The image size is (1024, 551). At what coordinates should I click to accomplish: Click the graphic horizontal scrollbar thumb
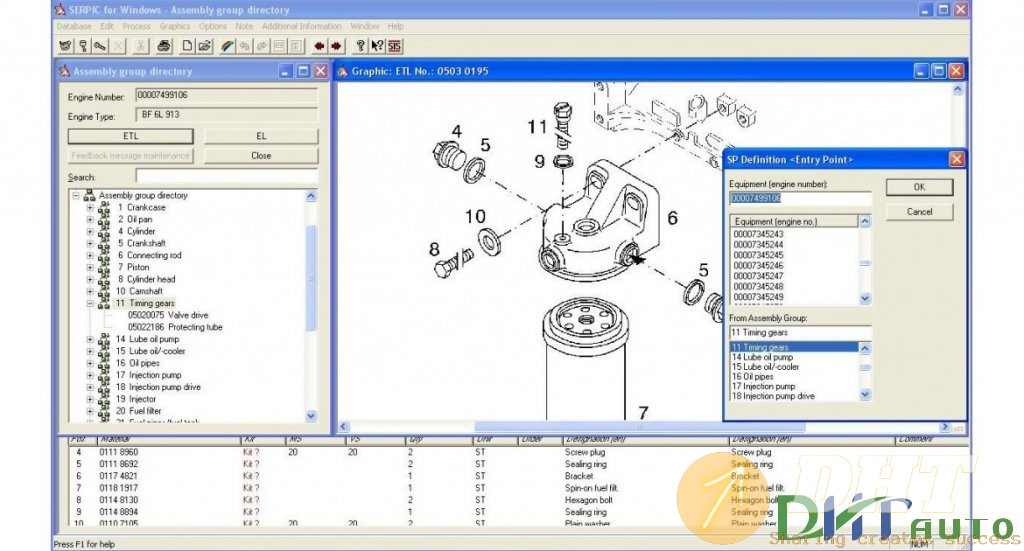click(639, 427)
